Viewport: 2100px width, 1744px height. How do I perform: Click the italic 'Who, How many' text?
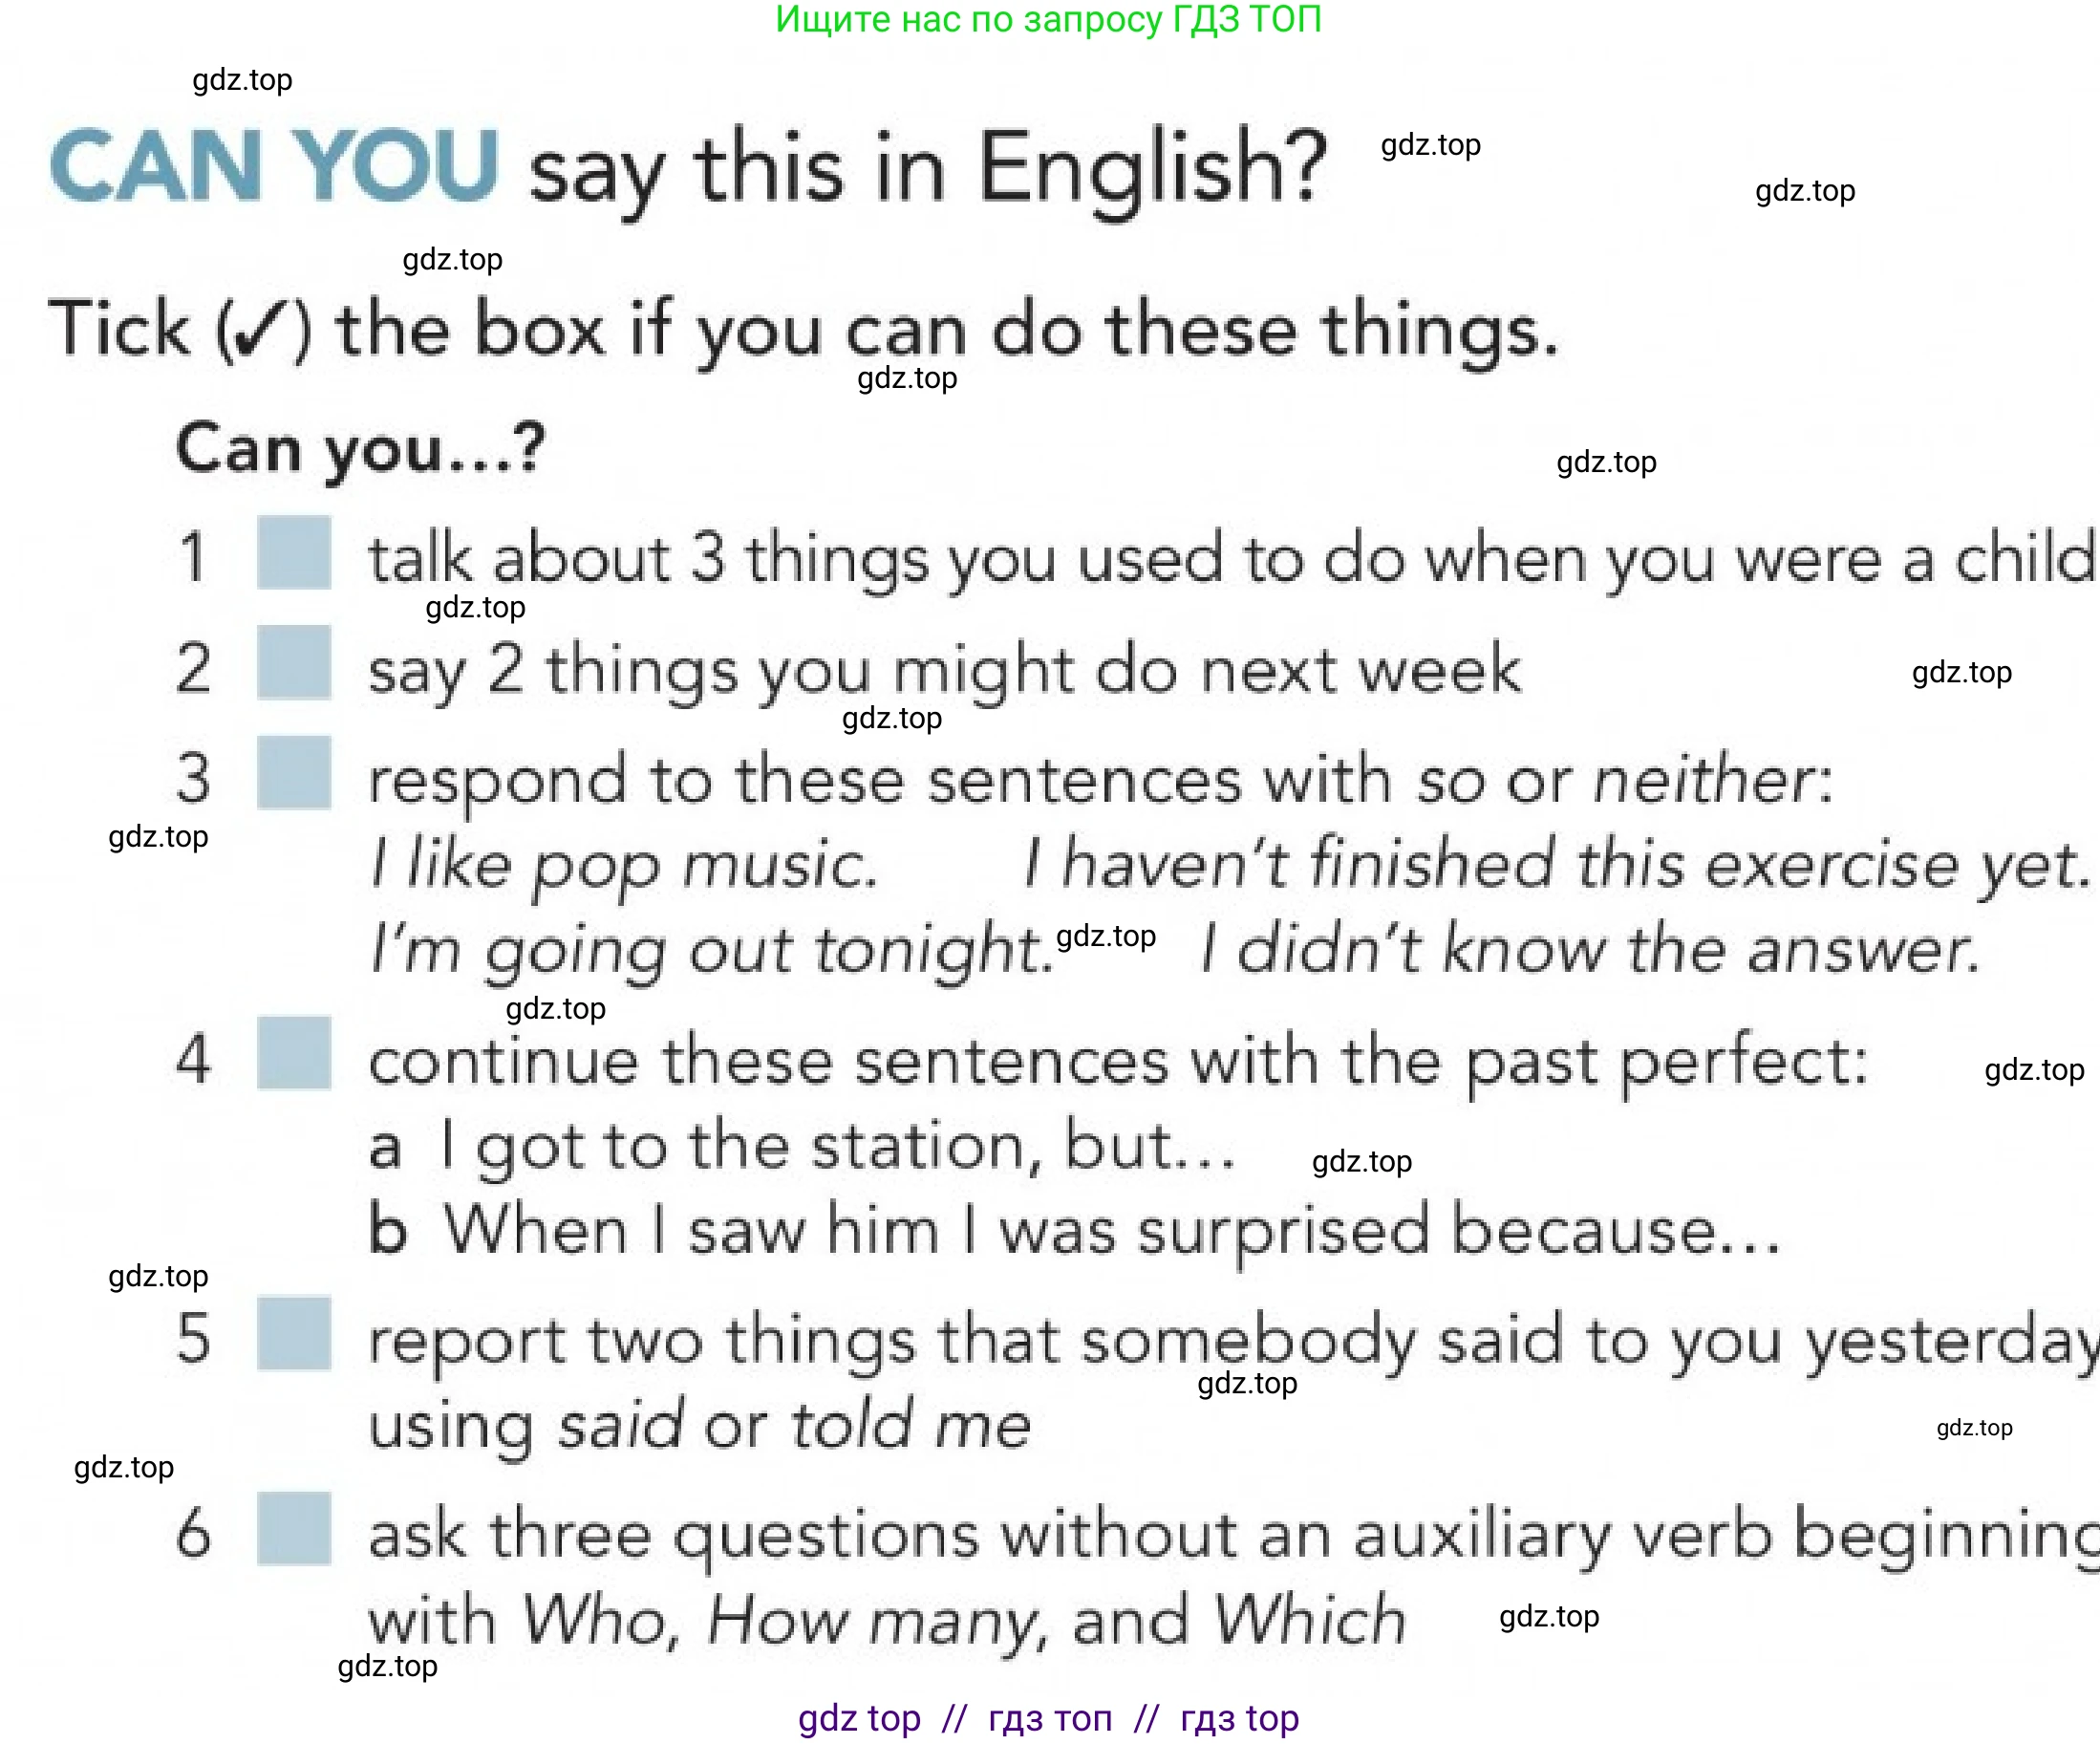784,1620
